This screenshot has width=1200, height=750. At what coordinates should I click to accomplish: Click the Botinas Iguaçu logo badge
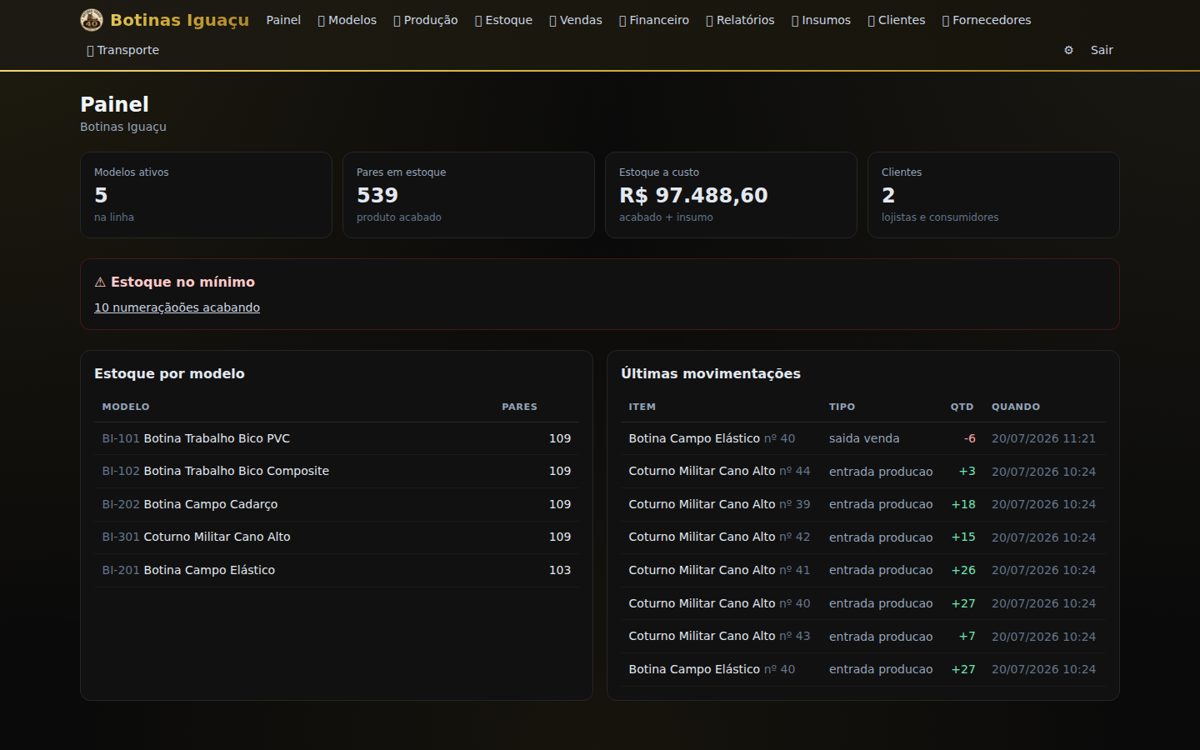click(92, 20)
